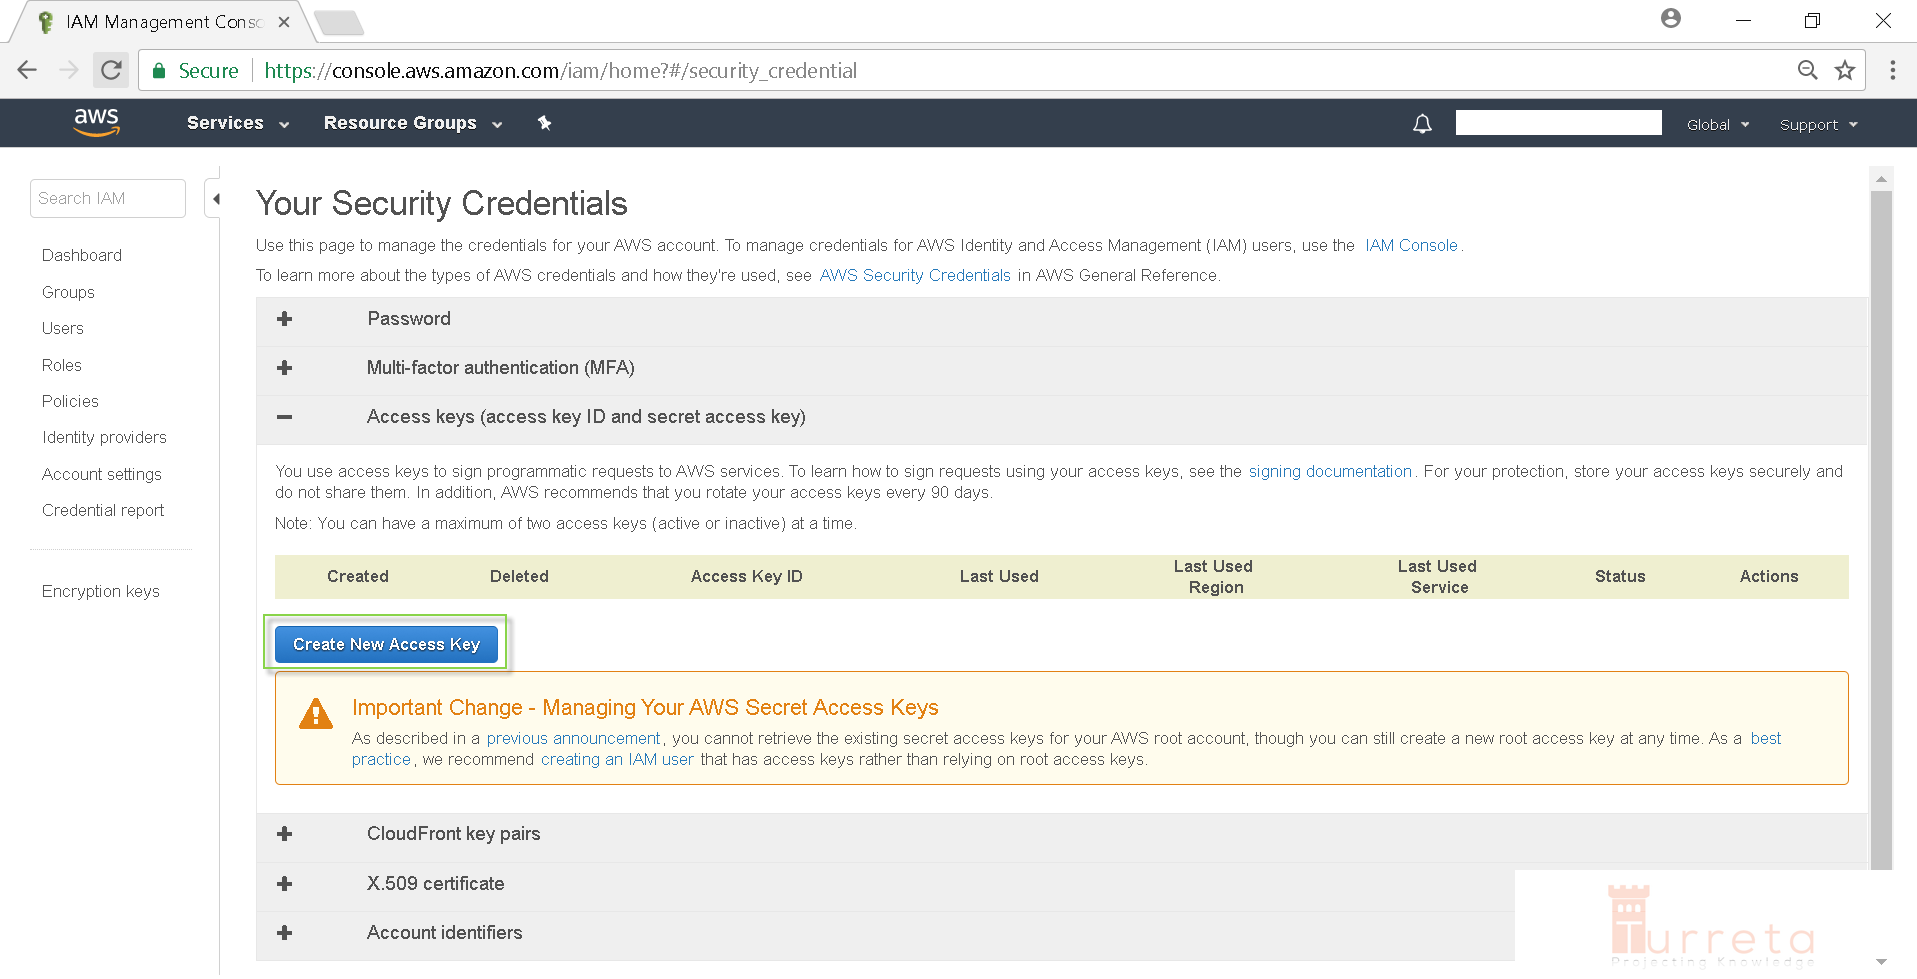Close the IAM Management Console tab
Image resolution: width=1917 pixels, height=979 pixels.
click(284, 22)
